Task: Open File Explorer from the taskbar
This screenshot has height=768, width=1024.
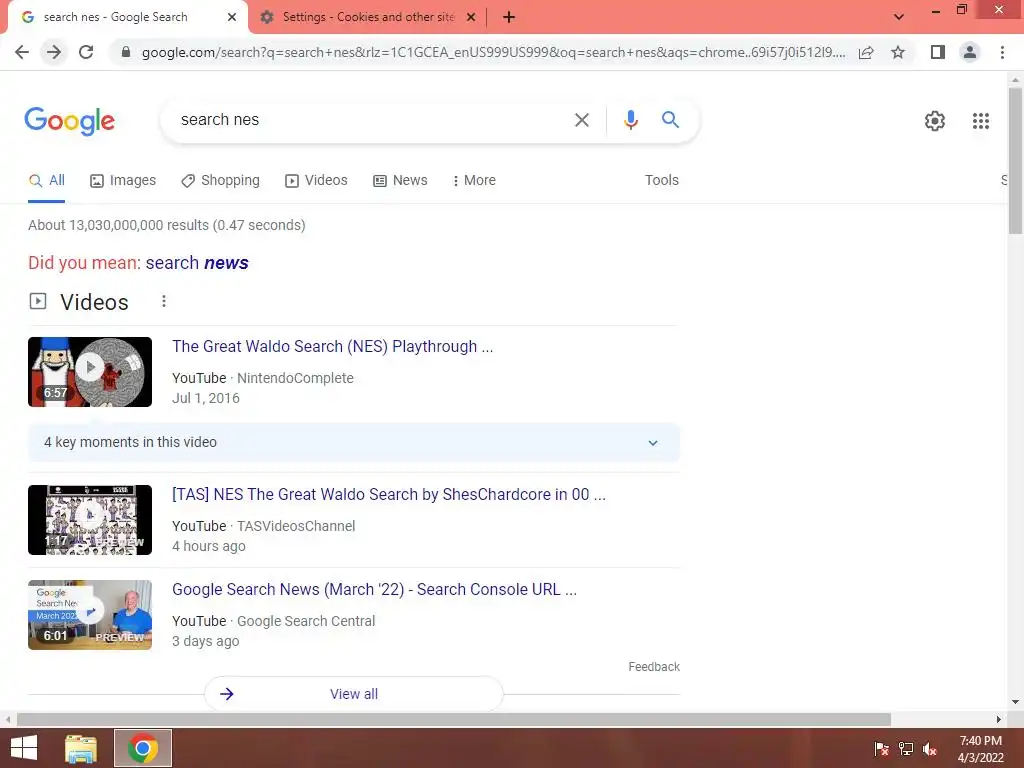Action: pyautogui.click(x=81, y=748)
